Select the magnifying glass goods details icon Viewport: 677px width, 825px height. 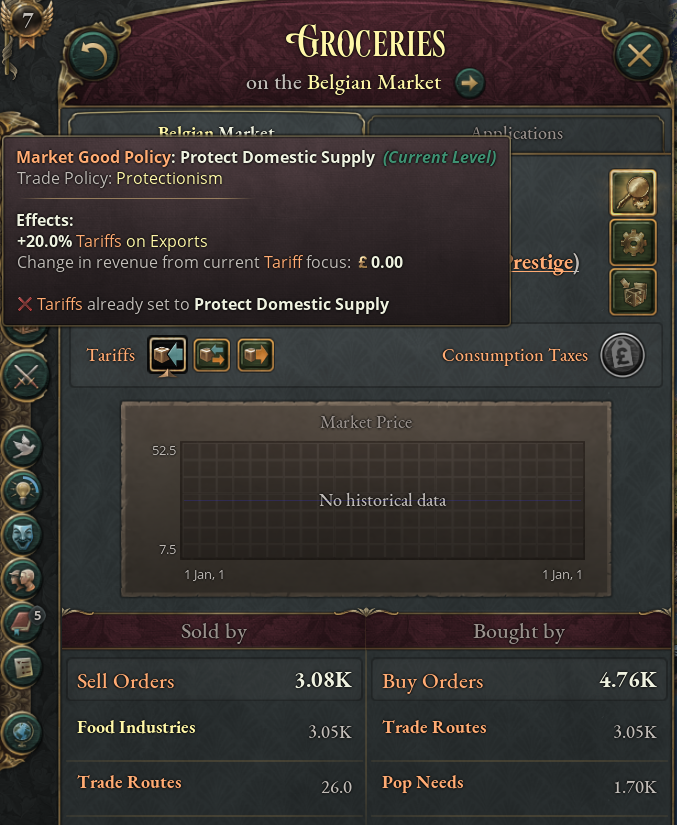632,192
